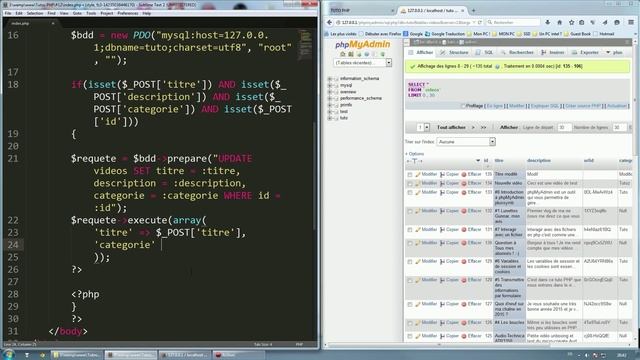The height and width of the screenshot is (360, 640).
Task: Expand the performance_schema database node
Action: pos(329,98)
